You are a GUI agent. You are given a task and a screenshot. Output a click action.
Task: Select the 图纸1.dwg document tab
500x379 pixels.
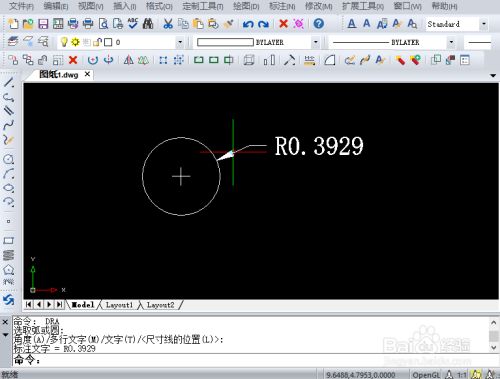click(x=59, y=74)
